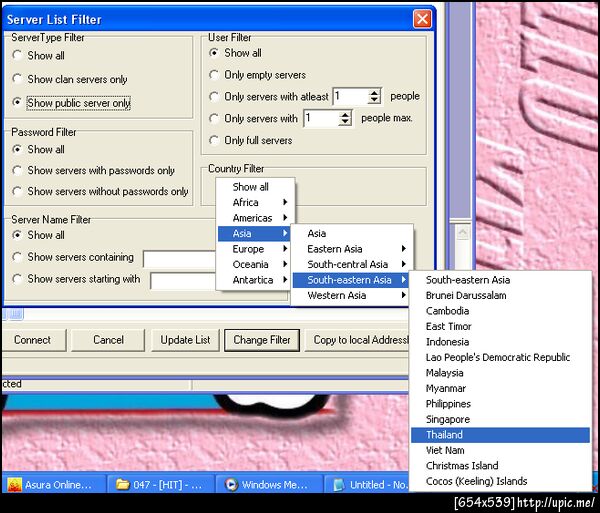Open the highlighted South-eastern Asia submenu
The image size is (600, 513).
(351, 280)
